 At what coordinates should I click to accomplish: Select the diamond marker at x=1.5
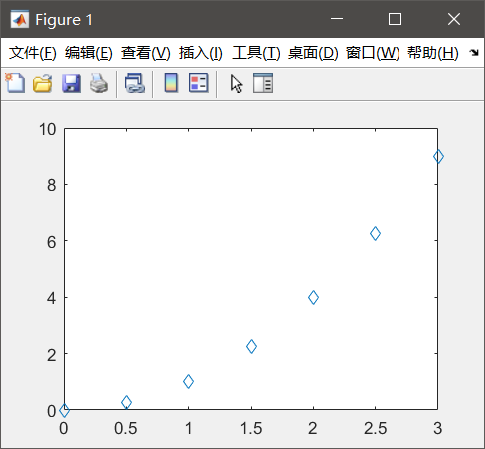click(x=251, y=346)
